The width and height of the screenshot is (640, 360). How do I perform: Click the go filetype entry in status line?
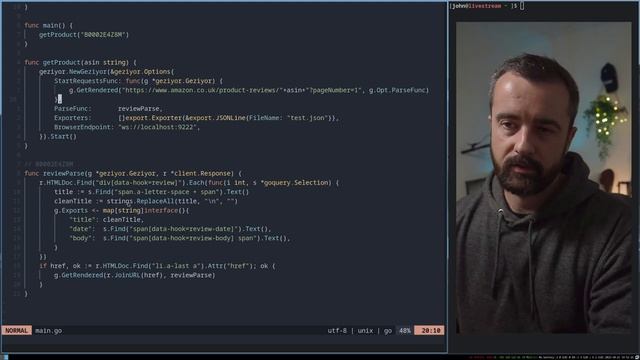tap(388, 331)
